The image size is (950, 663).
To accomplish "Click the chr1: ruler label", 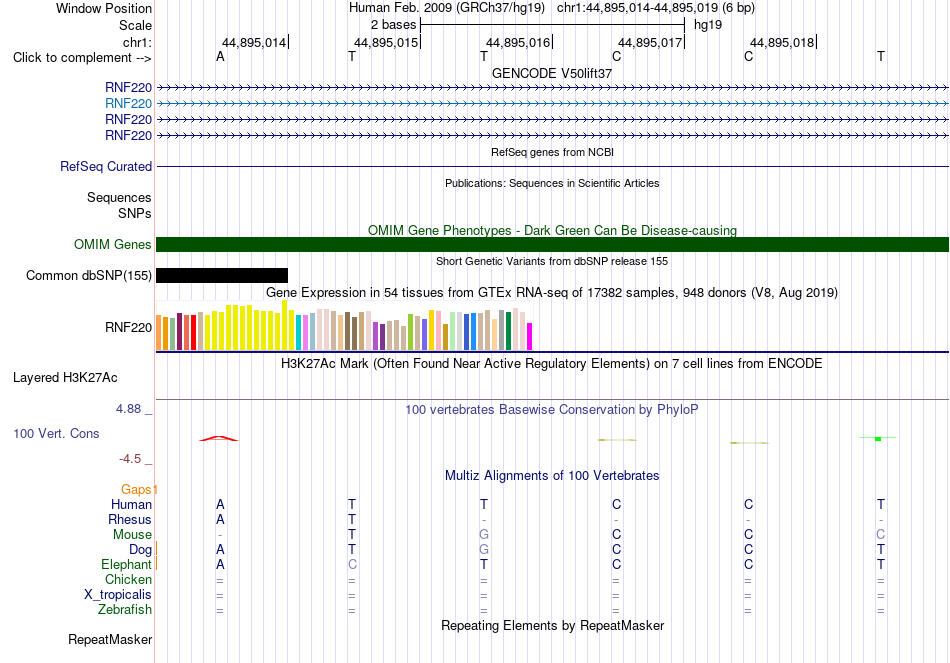I will tap(137, 42).
